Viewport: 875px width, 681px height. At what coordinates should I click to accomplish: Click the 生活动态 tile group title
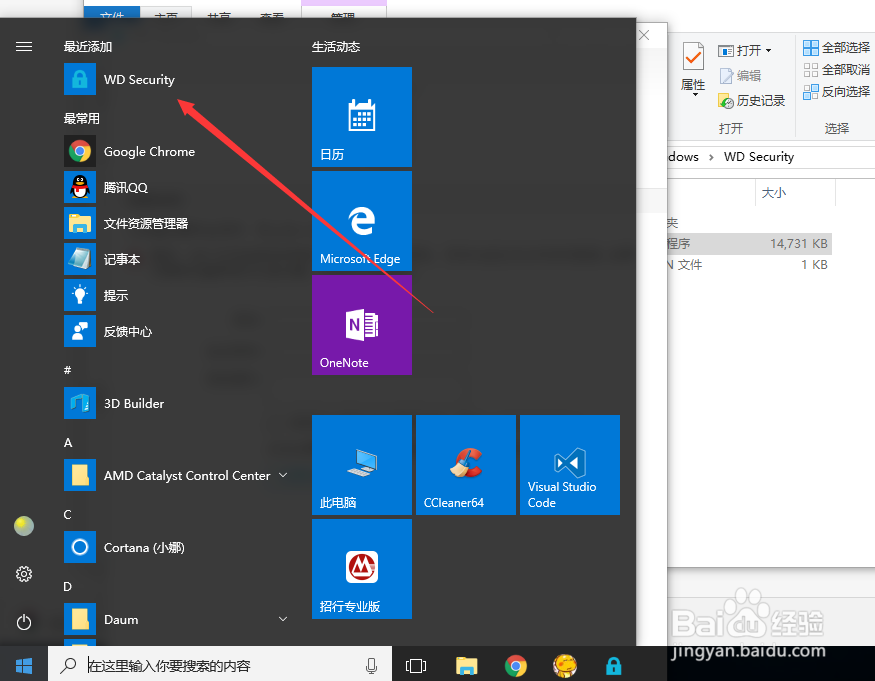coord(335,47)
